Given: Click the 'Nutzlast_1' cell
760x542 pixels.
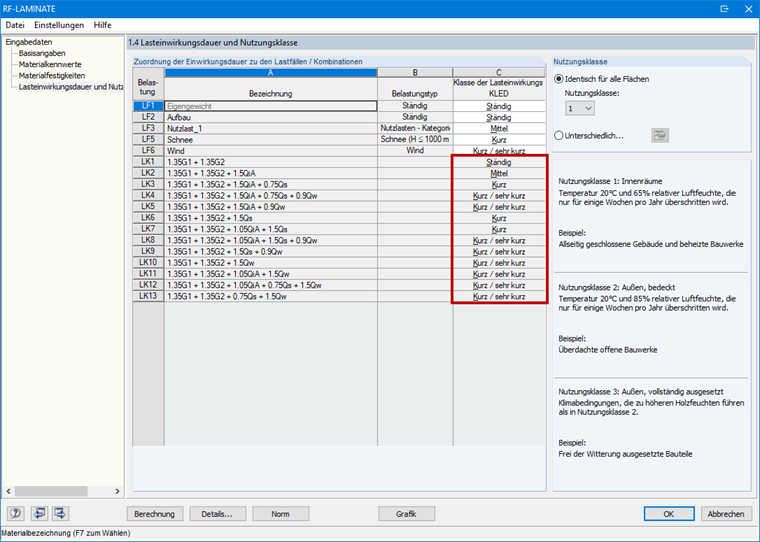Looking at the screenshot, I should 270,128.
